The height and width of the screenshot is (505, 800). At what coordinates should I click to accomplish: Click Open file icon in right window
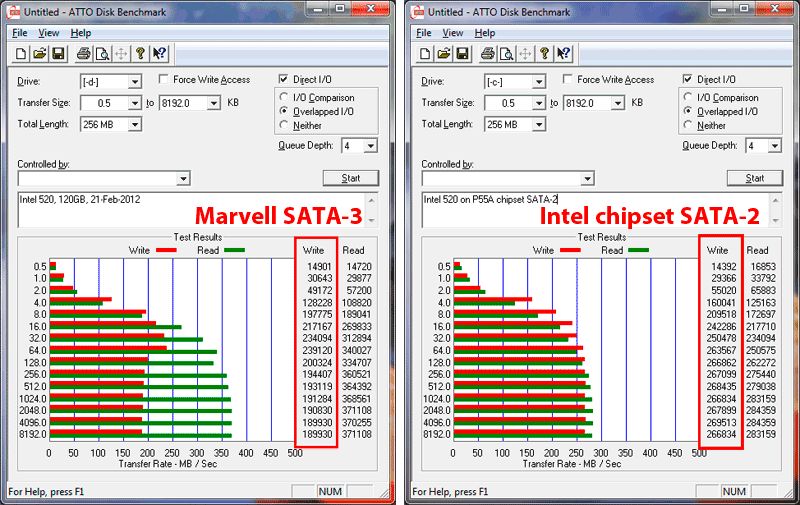443,54
